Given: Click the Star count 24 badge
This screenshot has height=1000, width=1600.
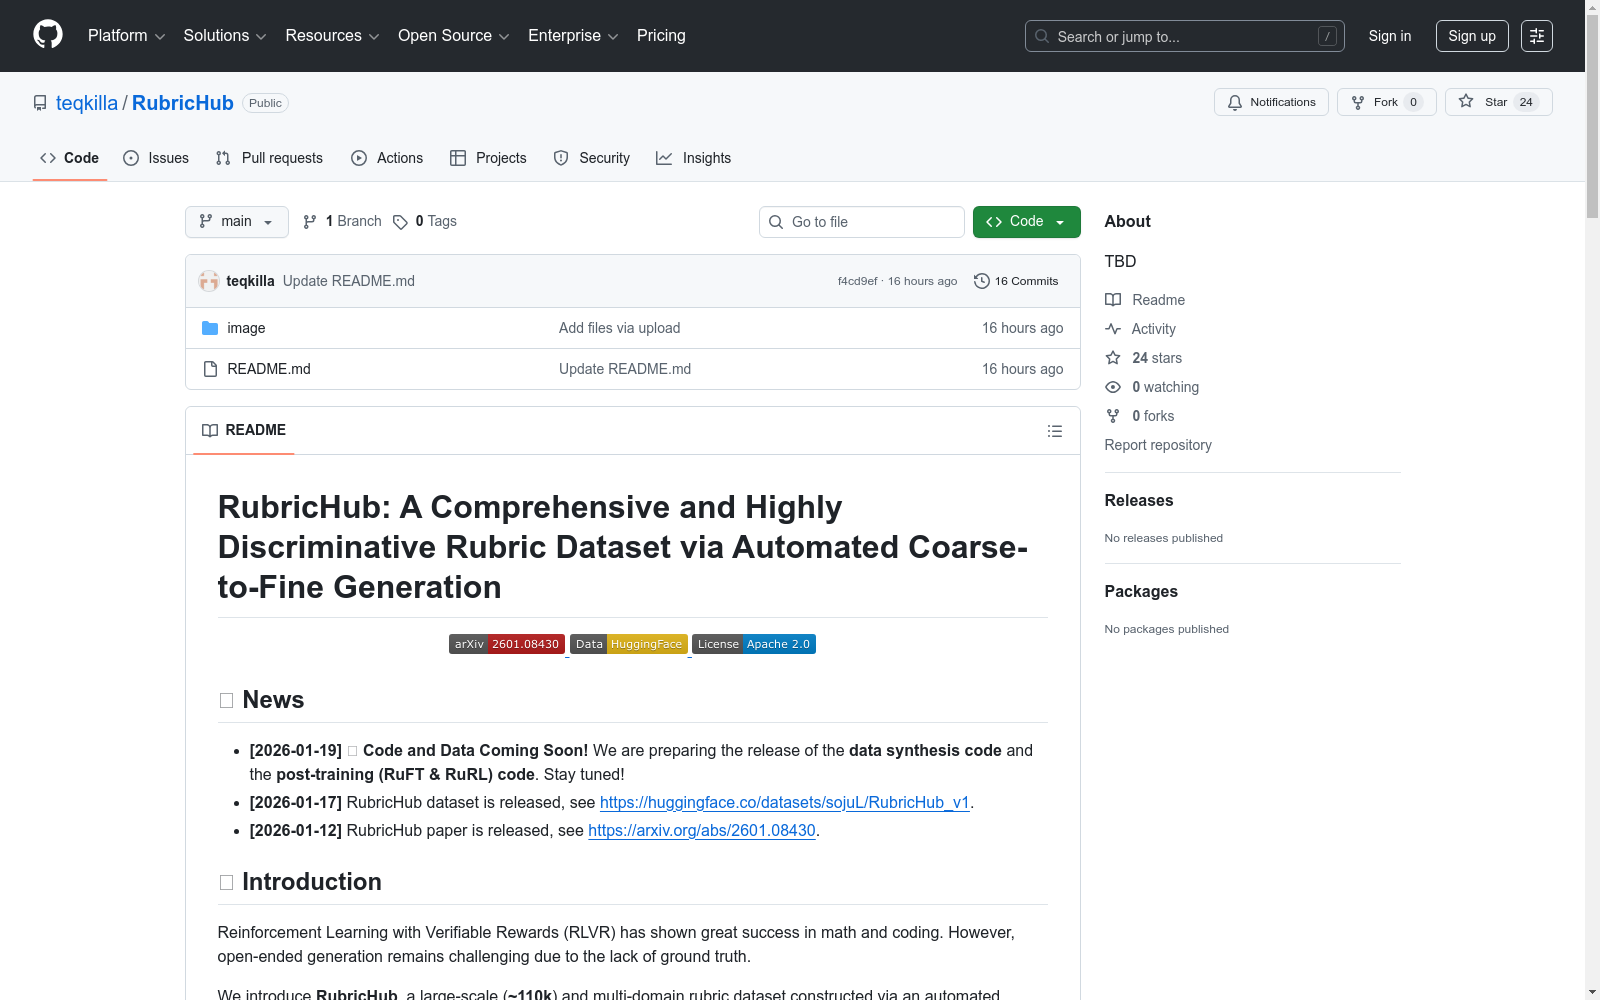Looking at the screenshot, I should pyautogui.click(x=1526, y=102).
